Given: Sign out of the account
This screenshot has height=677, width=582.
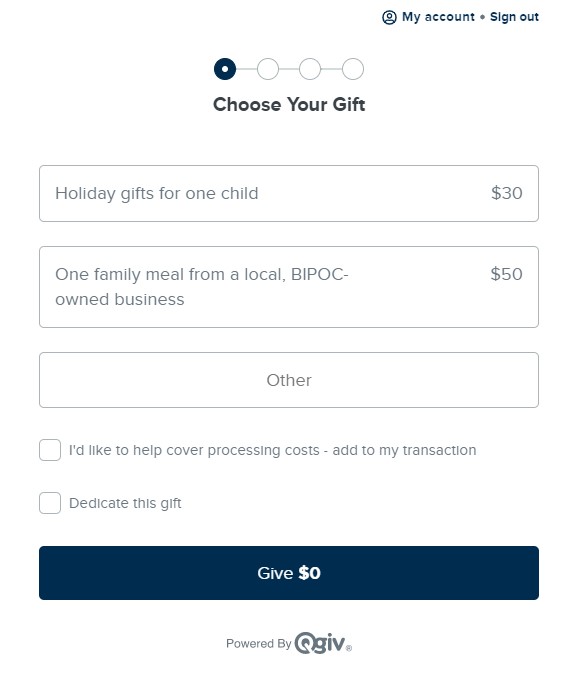Looking at the screenshot, I should click(x=514, y=17).
